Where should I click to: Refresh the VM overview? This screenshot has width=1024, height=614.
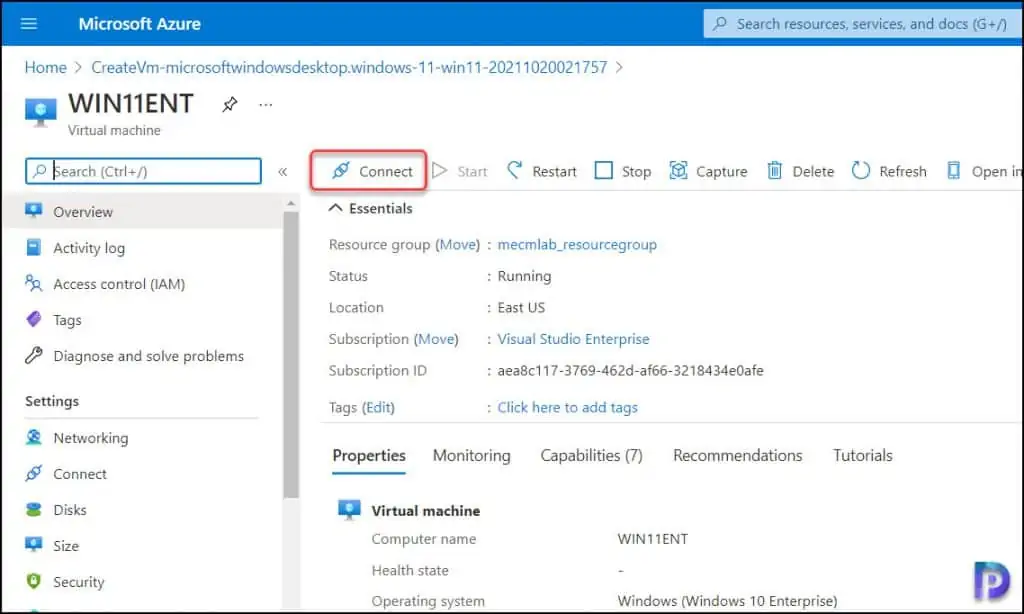click(x=889, y=171)
